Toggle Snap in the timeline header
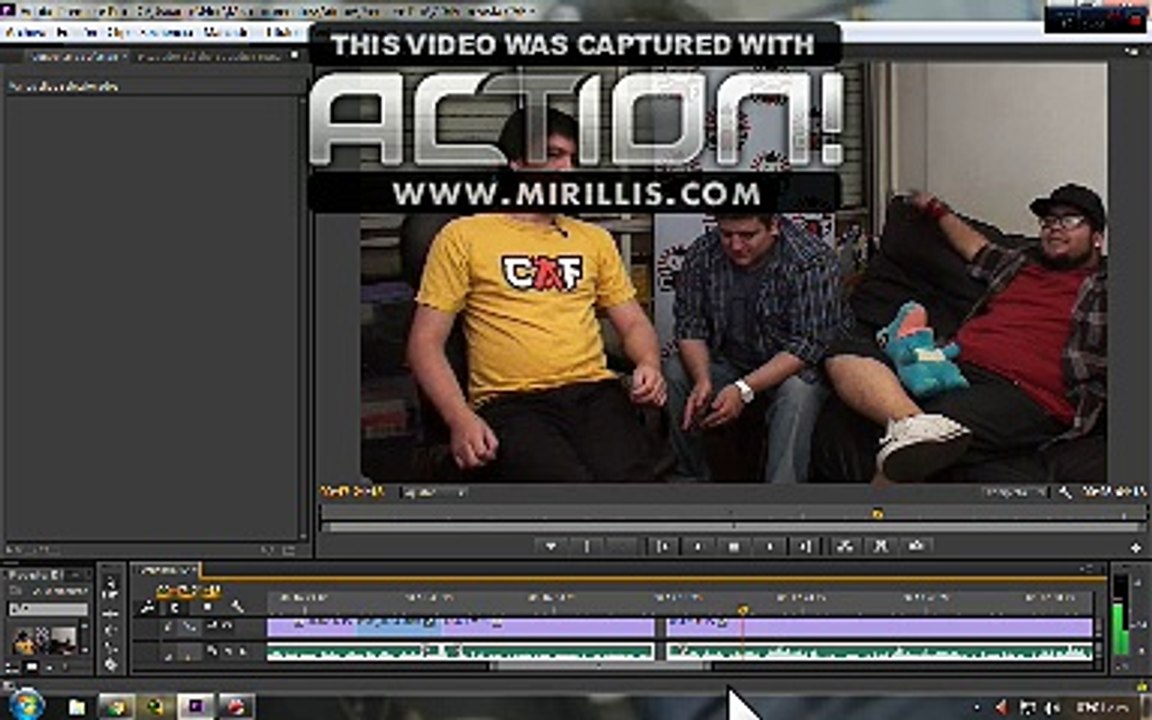The width and height of the screenshot is (1152, 720). pos(175,608)
